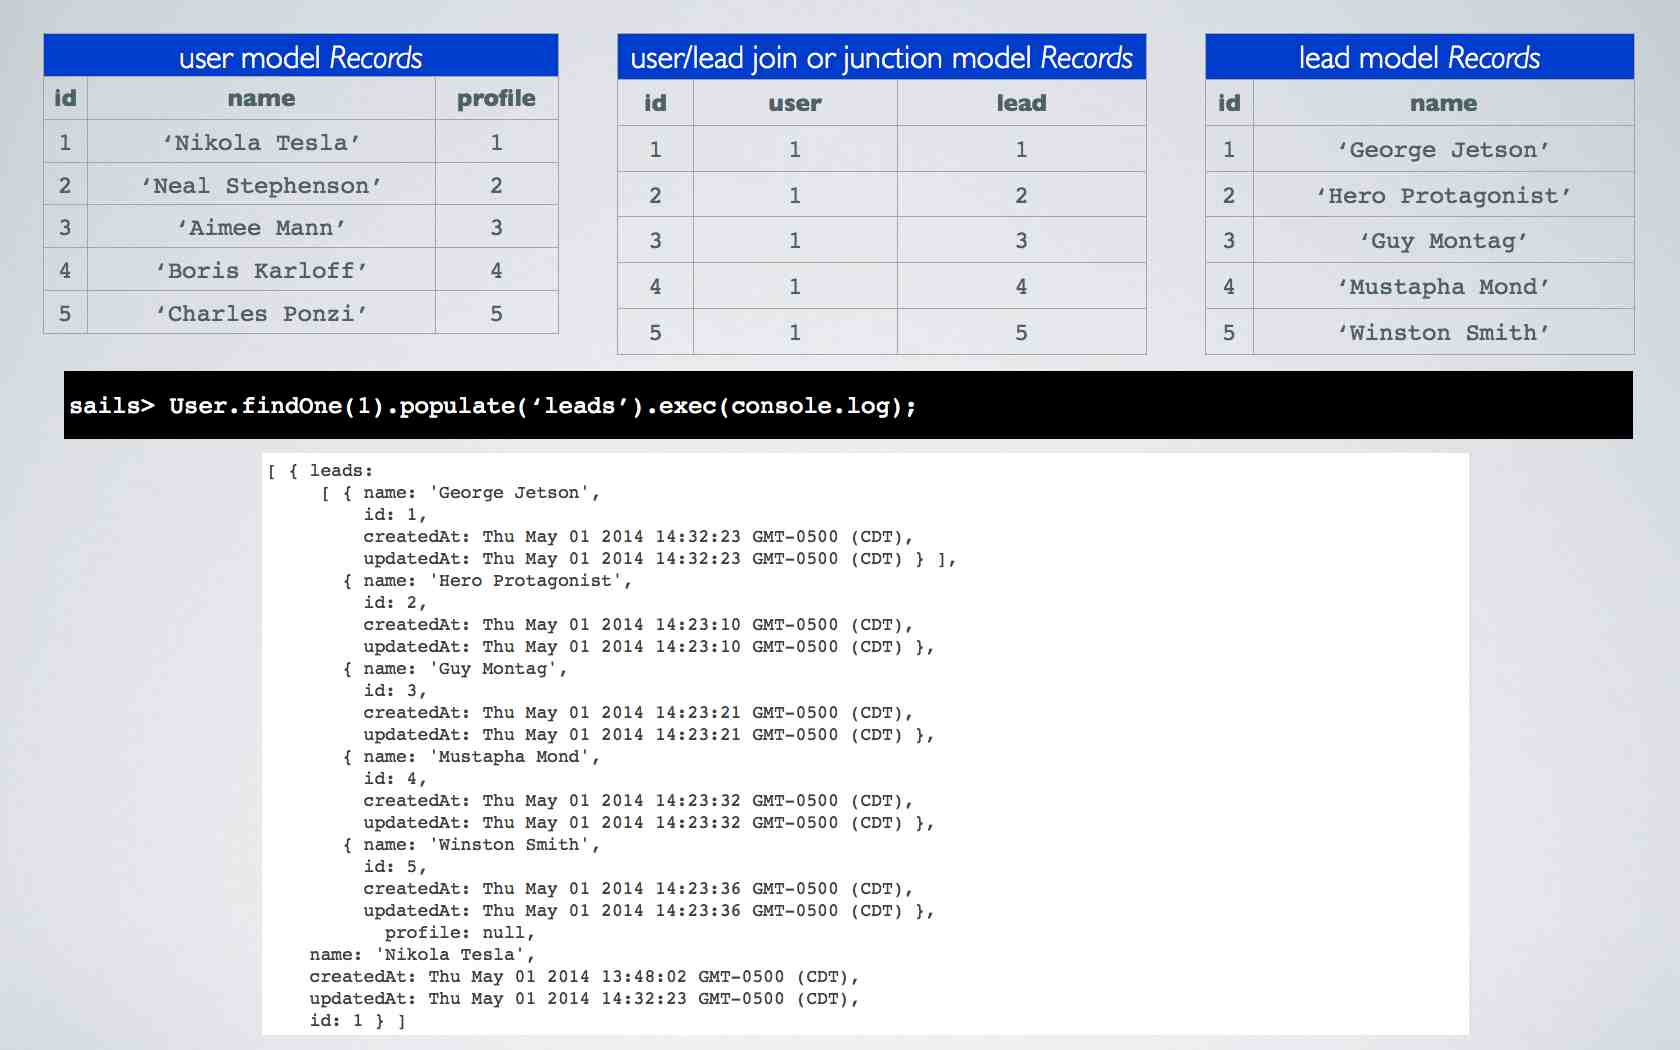Click the 'name' column header in lead table

click(1443, 103)
